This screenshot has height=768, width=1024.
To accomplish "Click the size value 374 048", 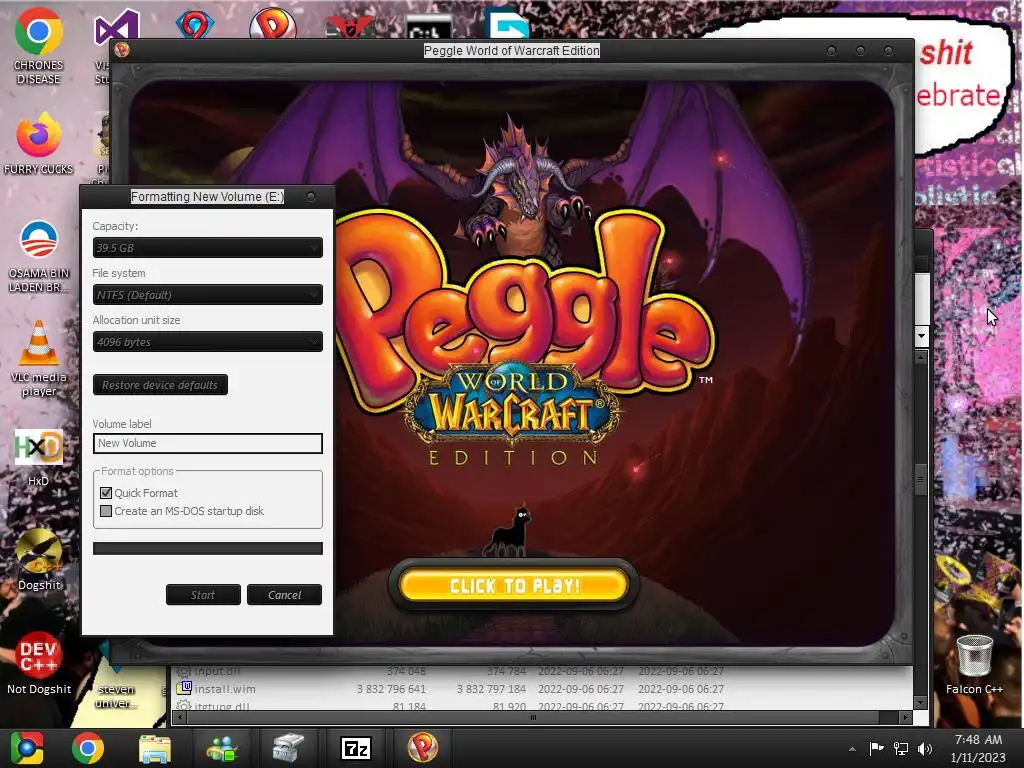I will (406, 671).
